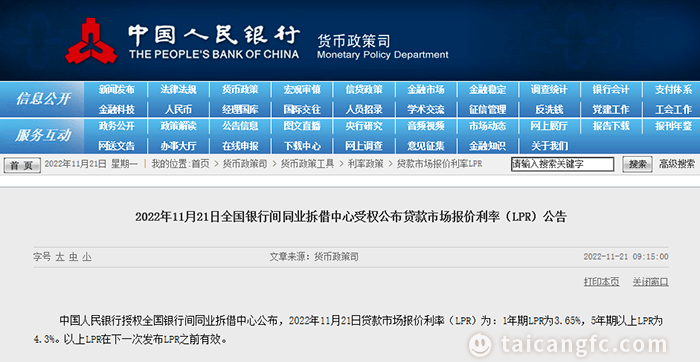The width and height of the screenshot is (700, 362).
Task: Go to 报告下载
Action: (x=611, y=126)
